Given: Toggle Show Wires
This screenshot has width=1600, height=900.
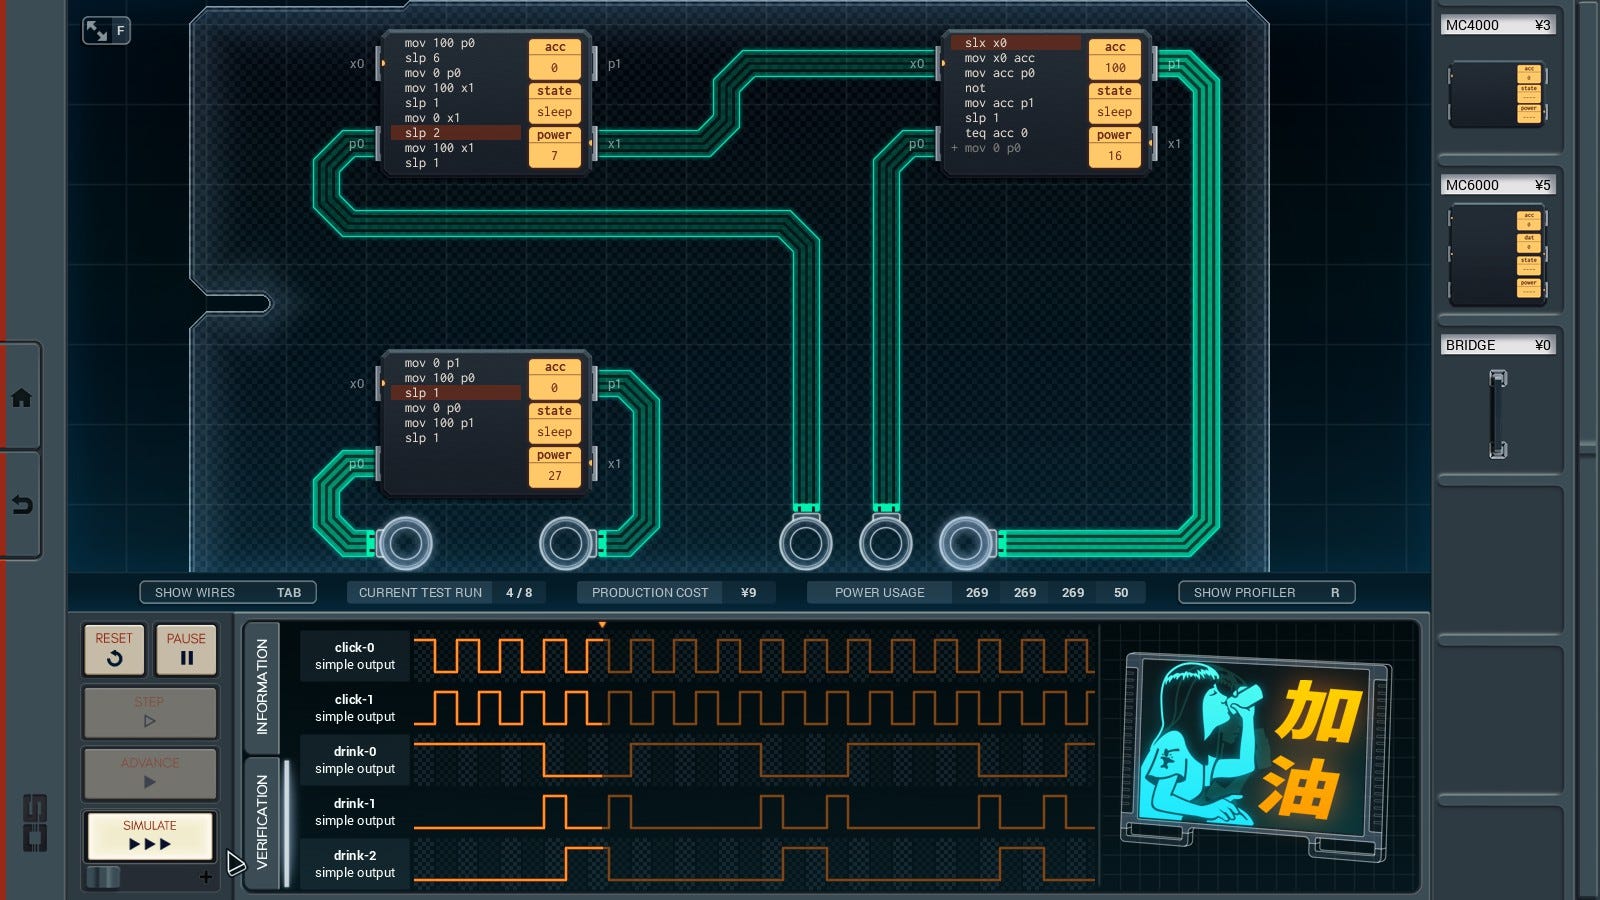Looking at the screenshot, I should 228,593.
